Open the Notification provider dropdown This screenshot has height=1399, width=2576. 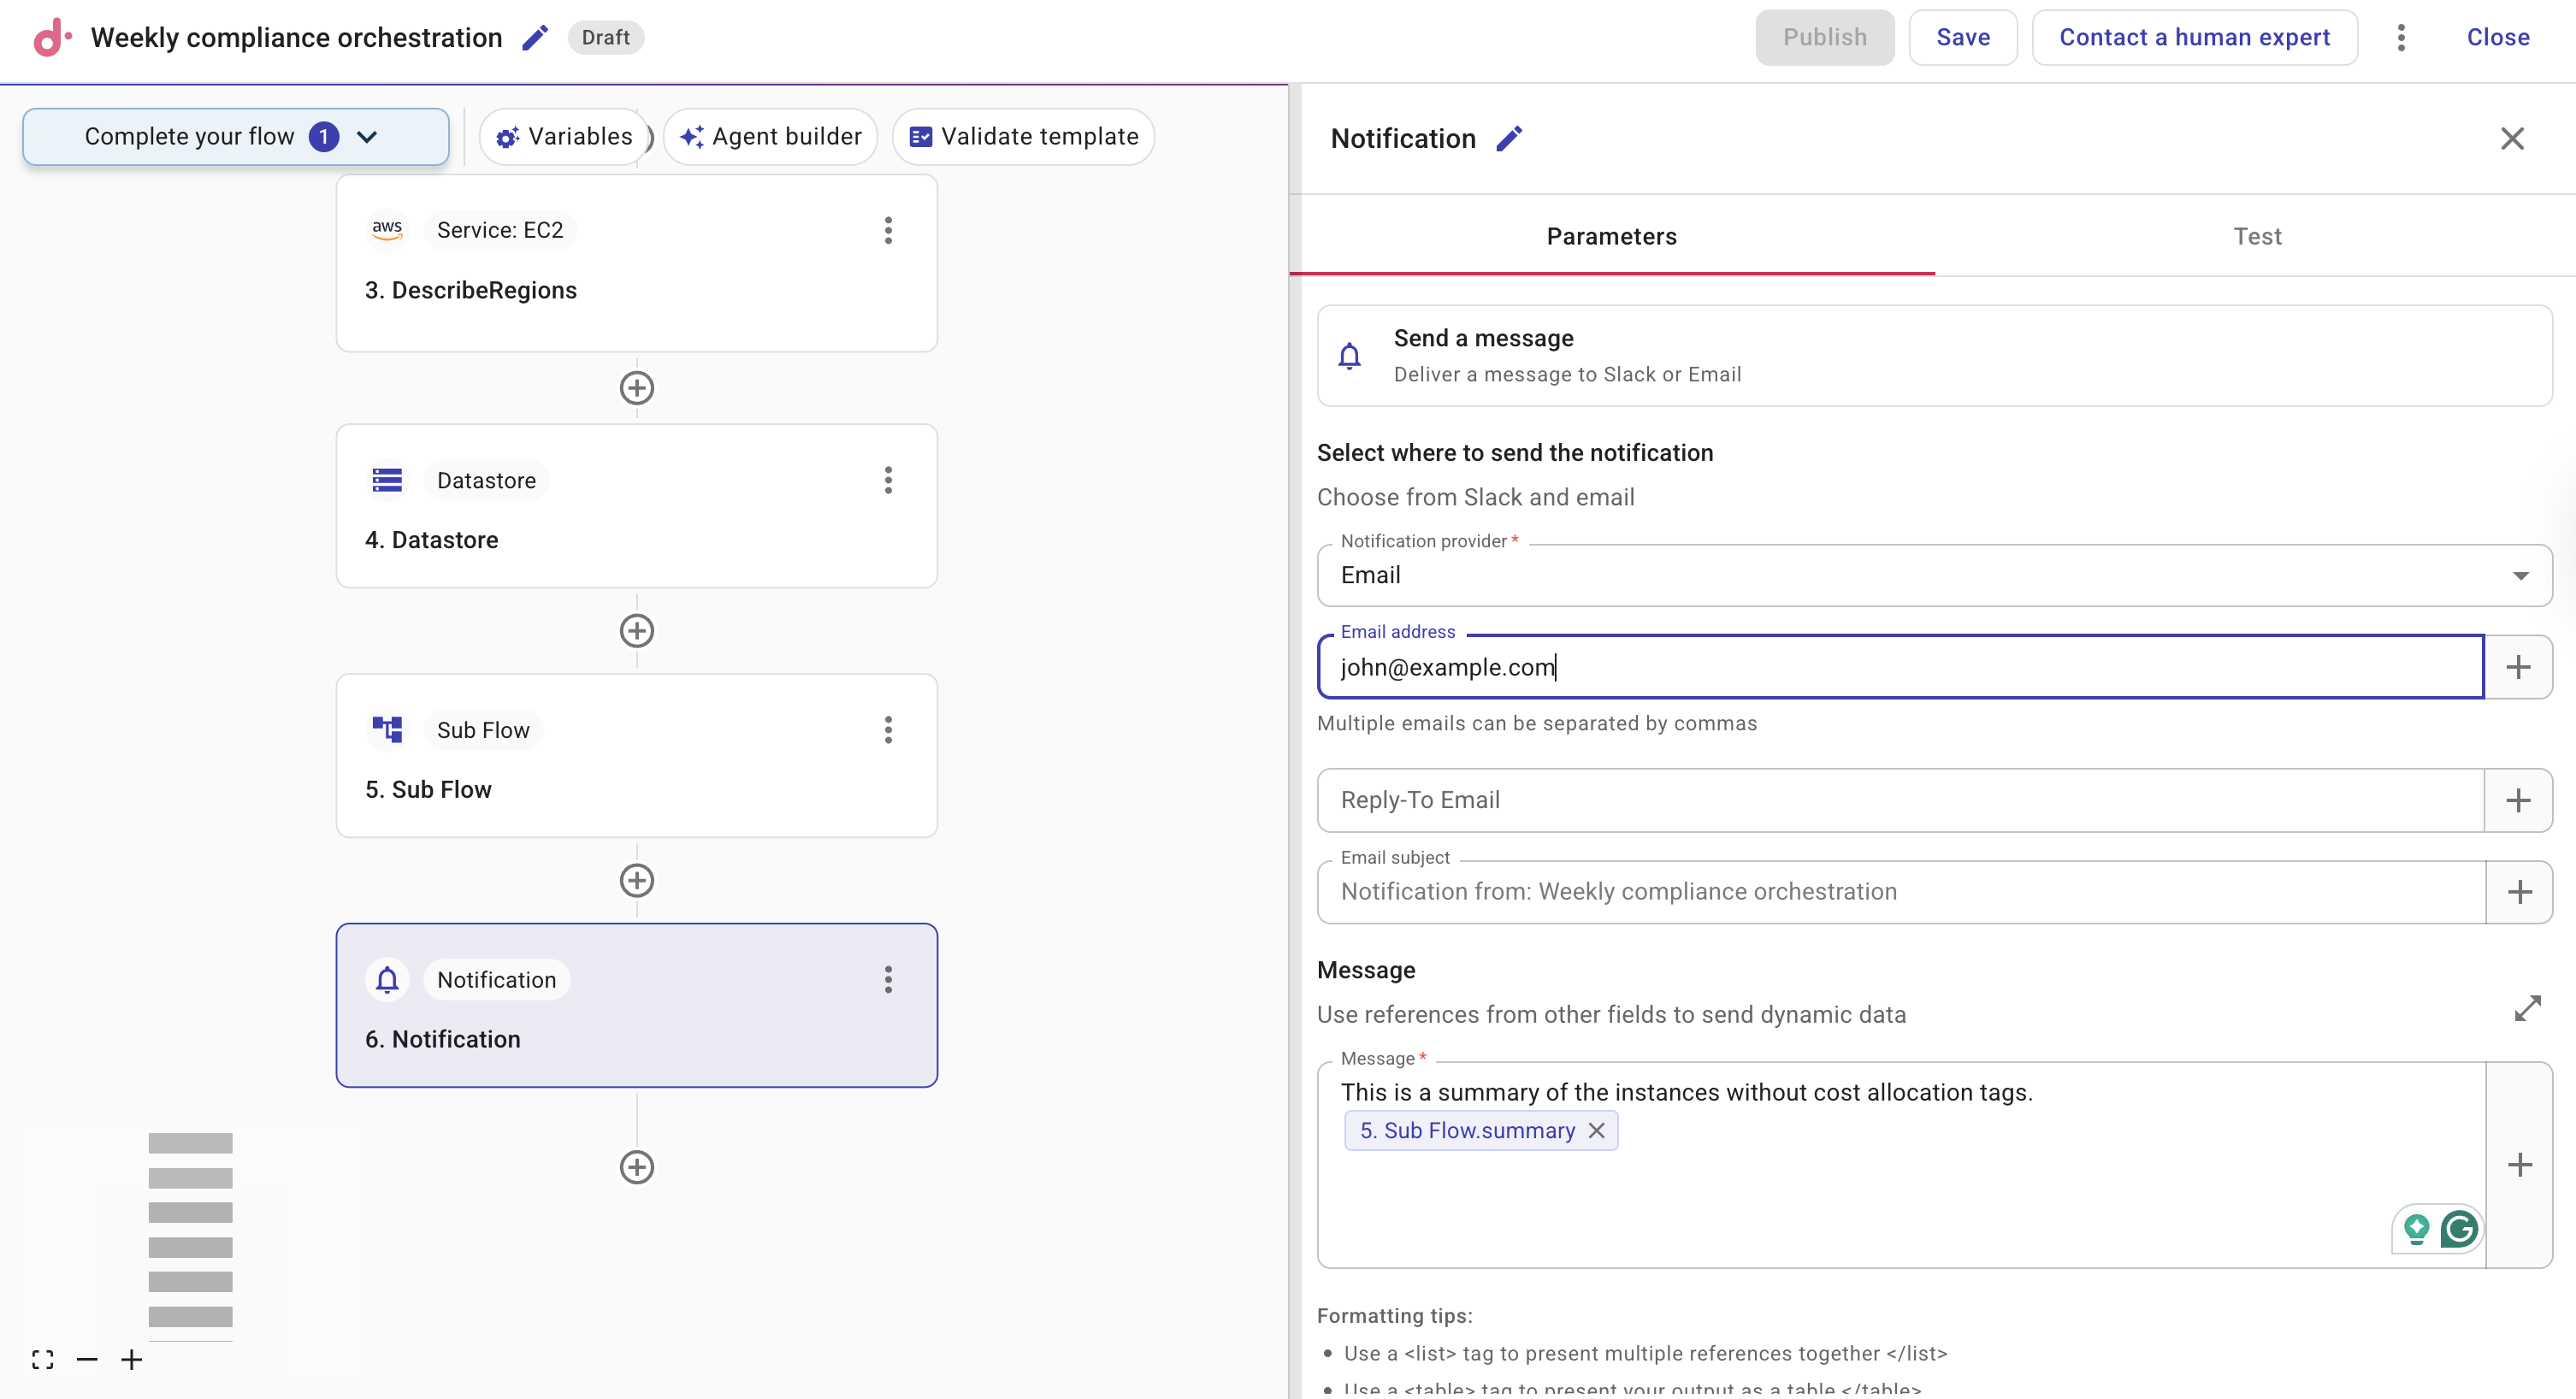pos(1933,575)
